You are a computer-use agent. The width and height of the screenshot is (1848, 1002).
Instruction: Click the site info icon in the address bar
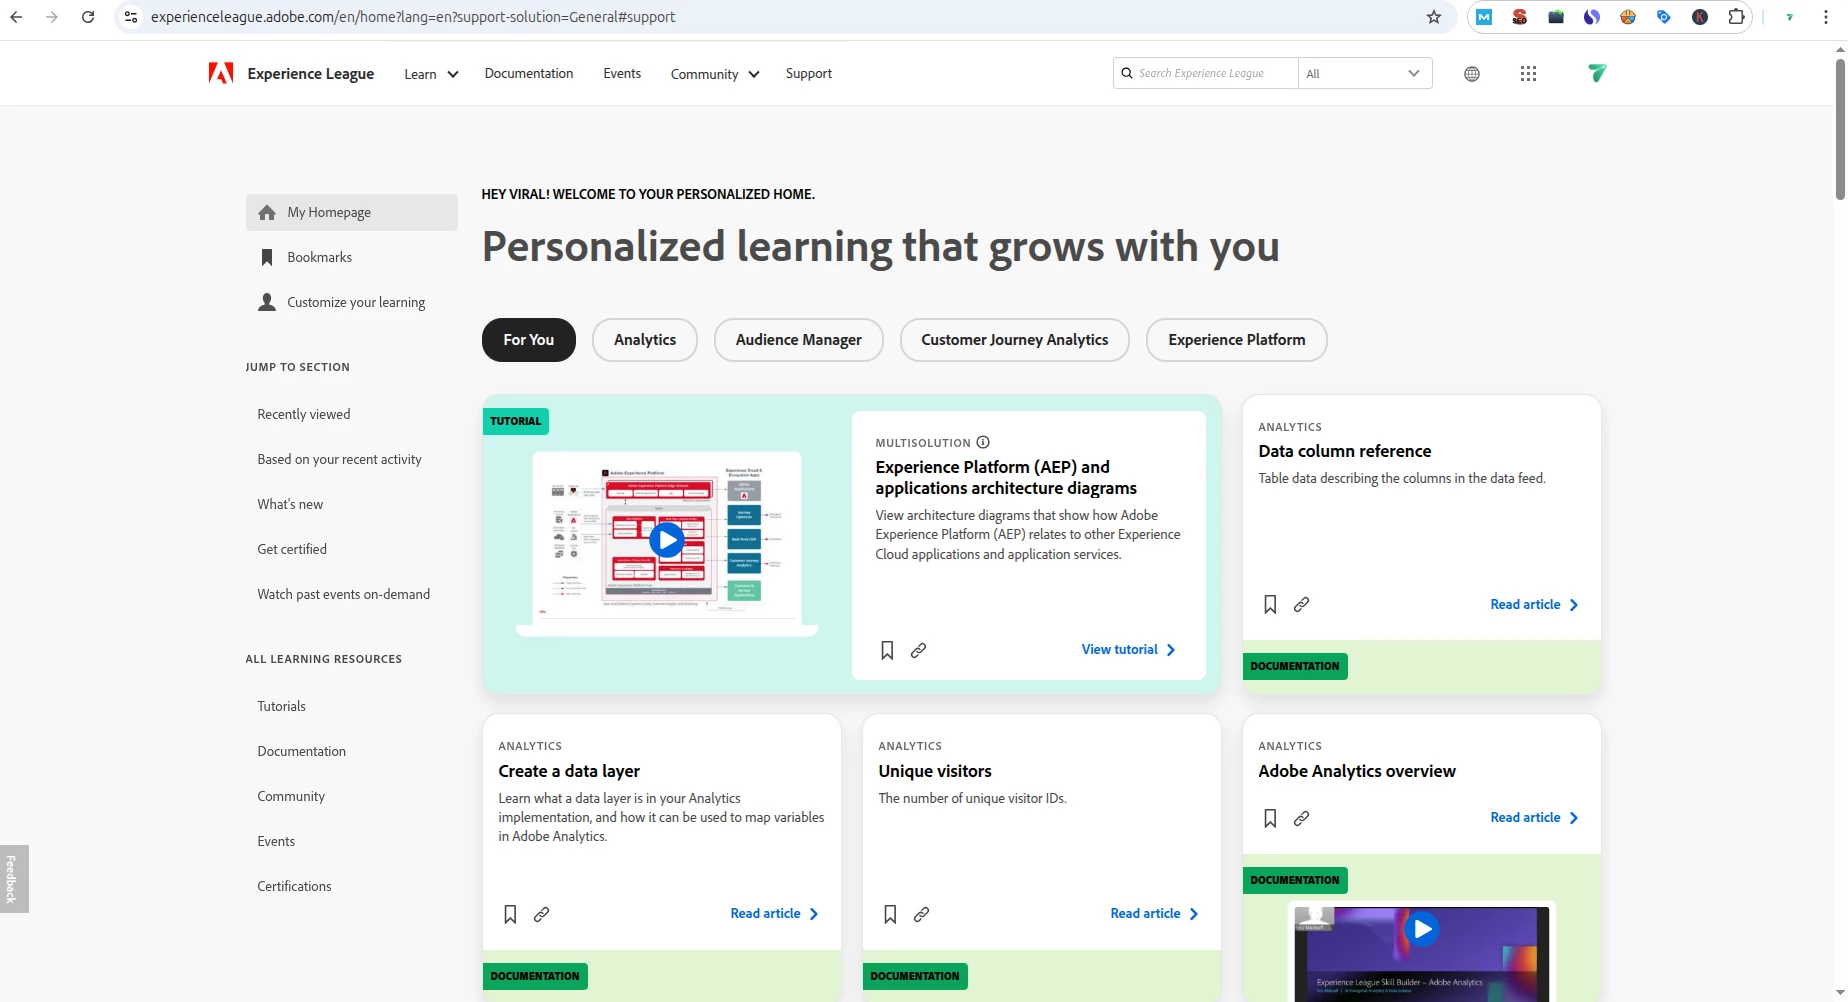(131, 17)
